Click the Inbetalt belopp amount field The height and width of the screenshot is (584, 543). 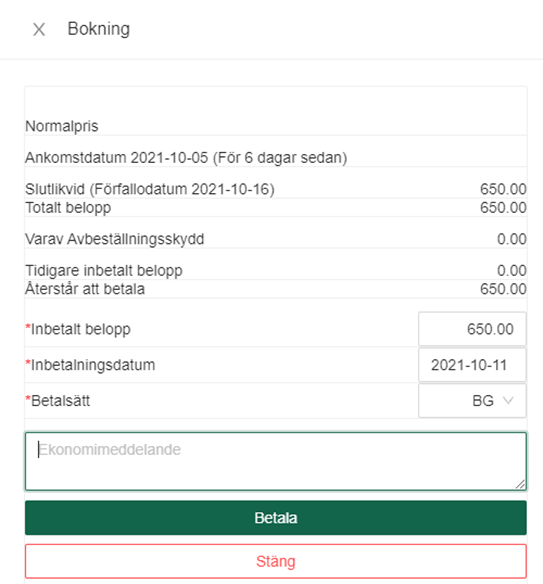click(472, 329)
